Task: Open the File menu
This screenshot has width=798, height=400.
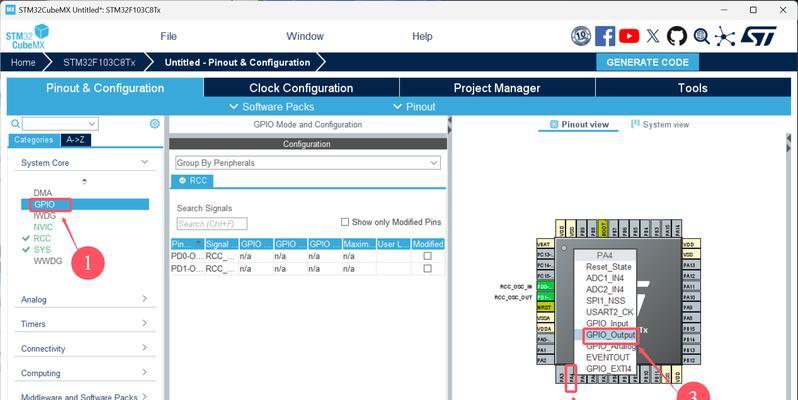Action: pos(168,36)
